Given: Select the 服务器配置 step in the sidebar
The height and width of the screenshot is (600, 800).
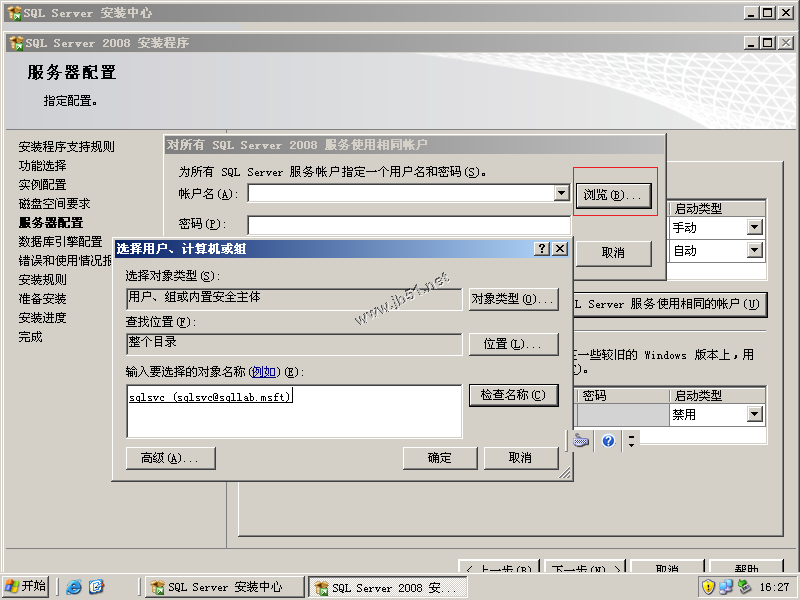Looking at the screenshot, I should coord(51,222).
